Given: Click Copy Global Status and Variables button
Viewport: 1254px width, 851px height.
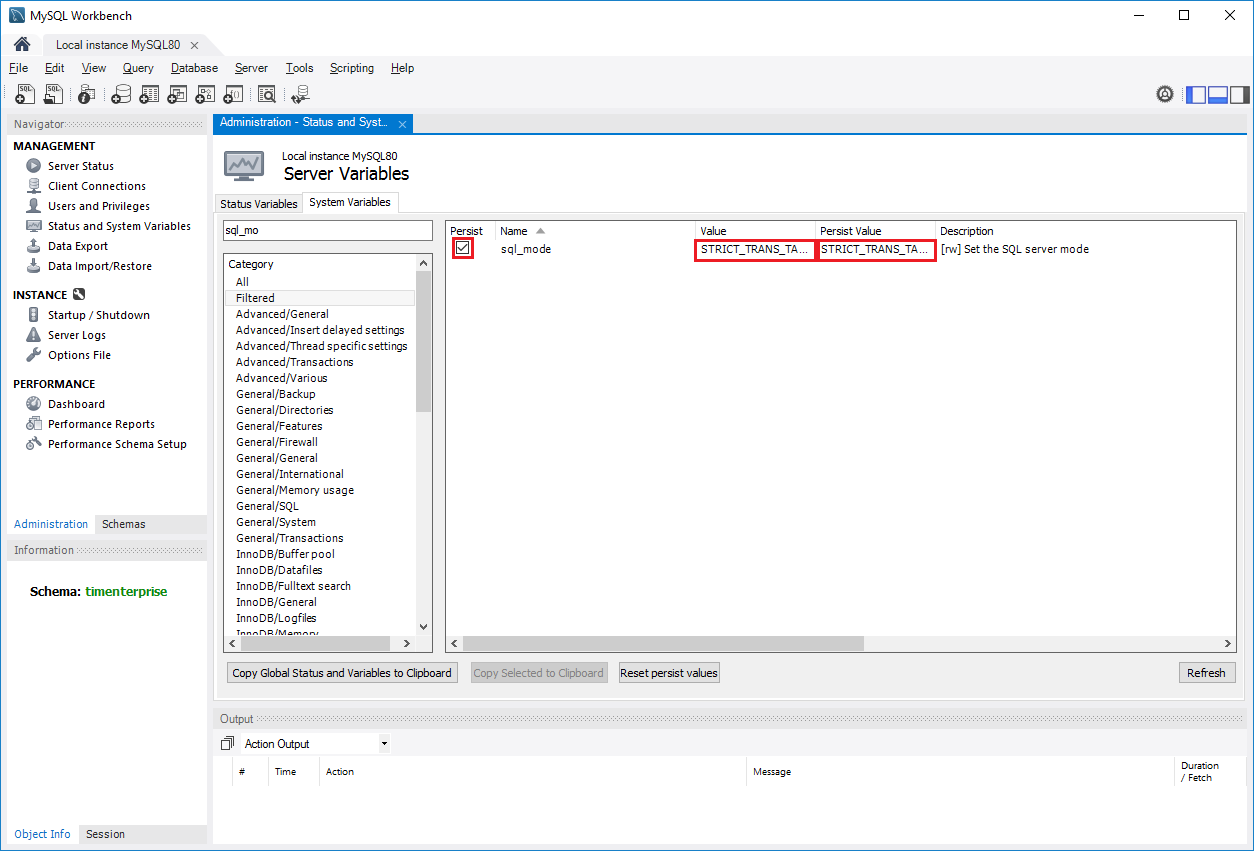Looking at the screenshot, I should tap(342, 673).
